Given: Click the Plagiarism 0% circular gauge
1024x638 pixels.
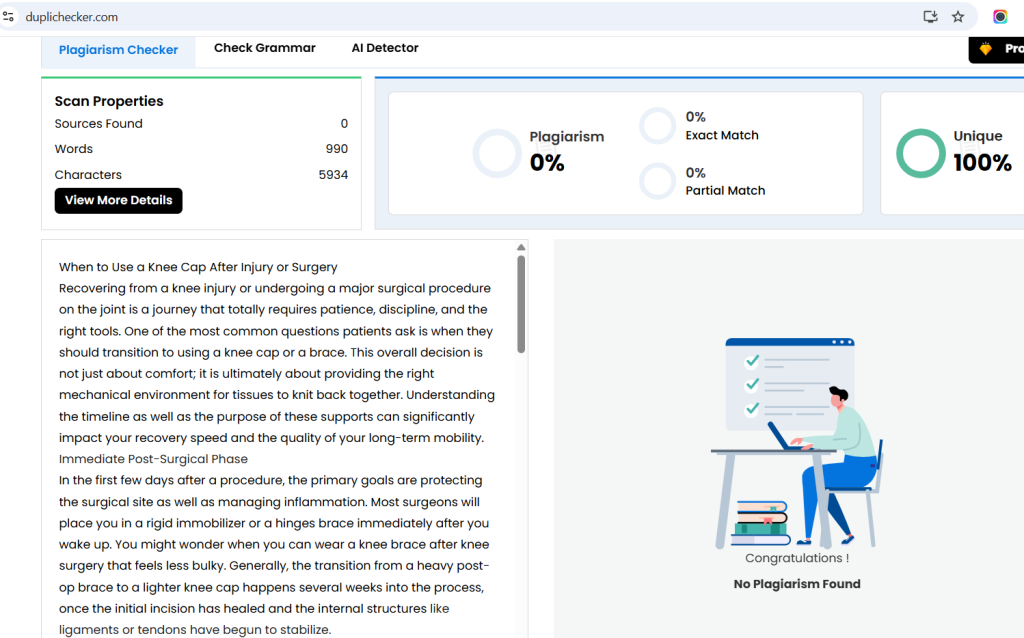Looking at the screenshot, I should coord(497,154).
